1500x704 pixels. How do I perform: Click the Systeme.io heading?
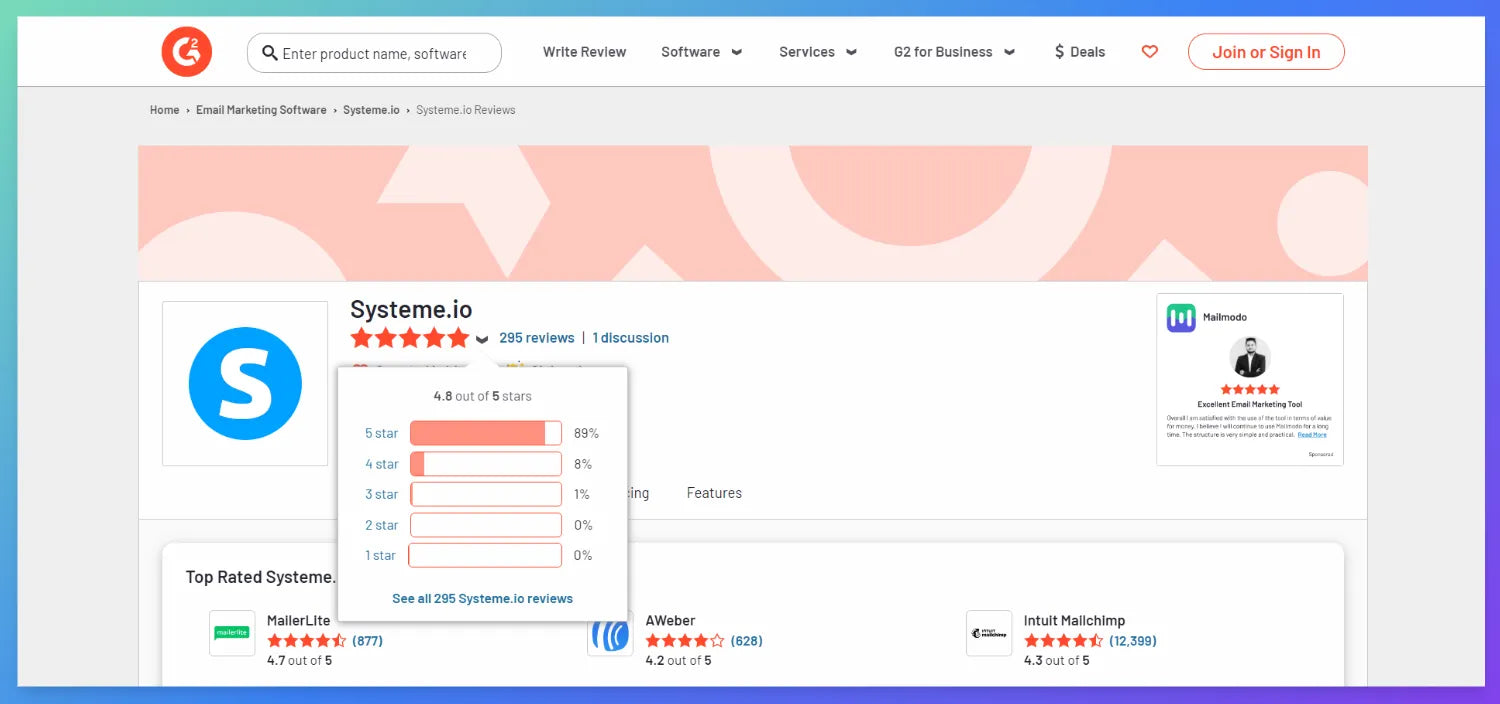[x=411, y=309]
